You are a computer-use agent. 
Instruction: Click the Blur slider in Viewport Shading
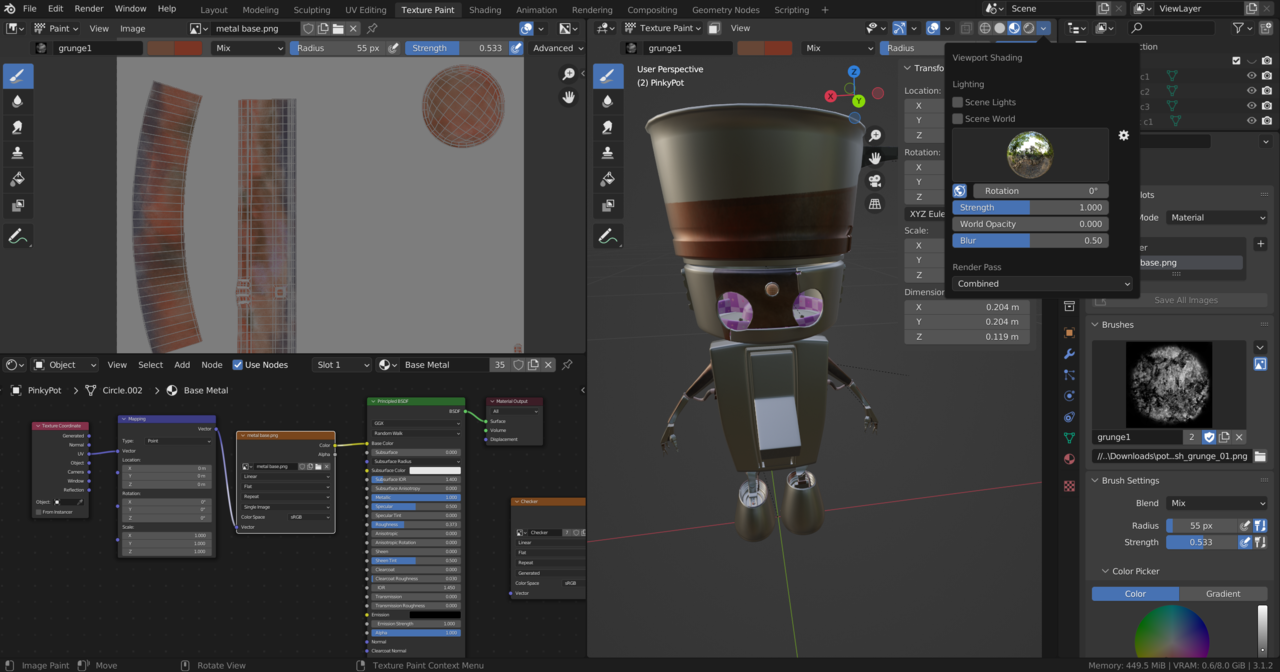[x=1030, y=241]
